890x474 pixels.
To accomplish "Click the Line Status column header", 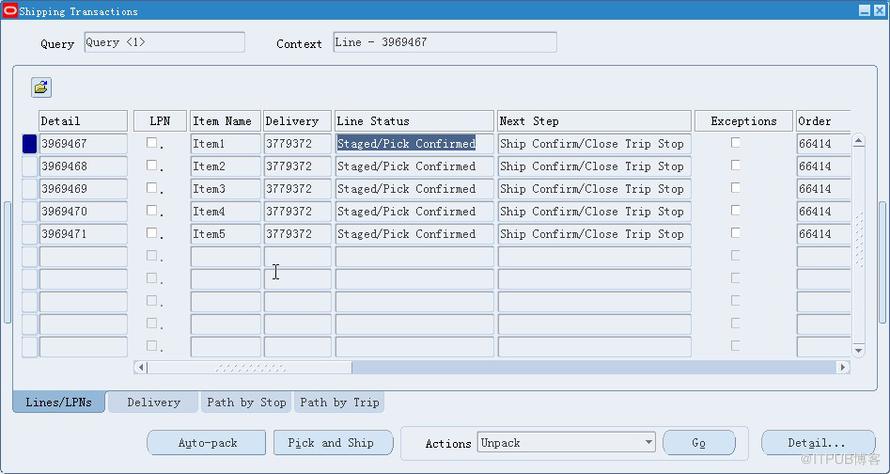I will [x=414, y=121].
